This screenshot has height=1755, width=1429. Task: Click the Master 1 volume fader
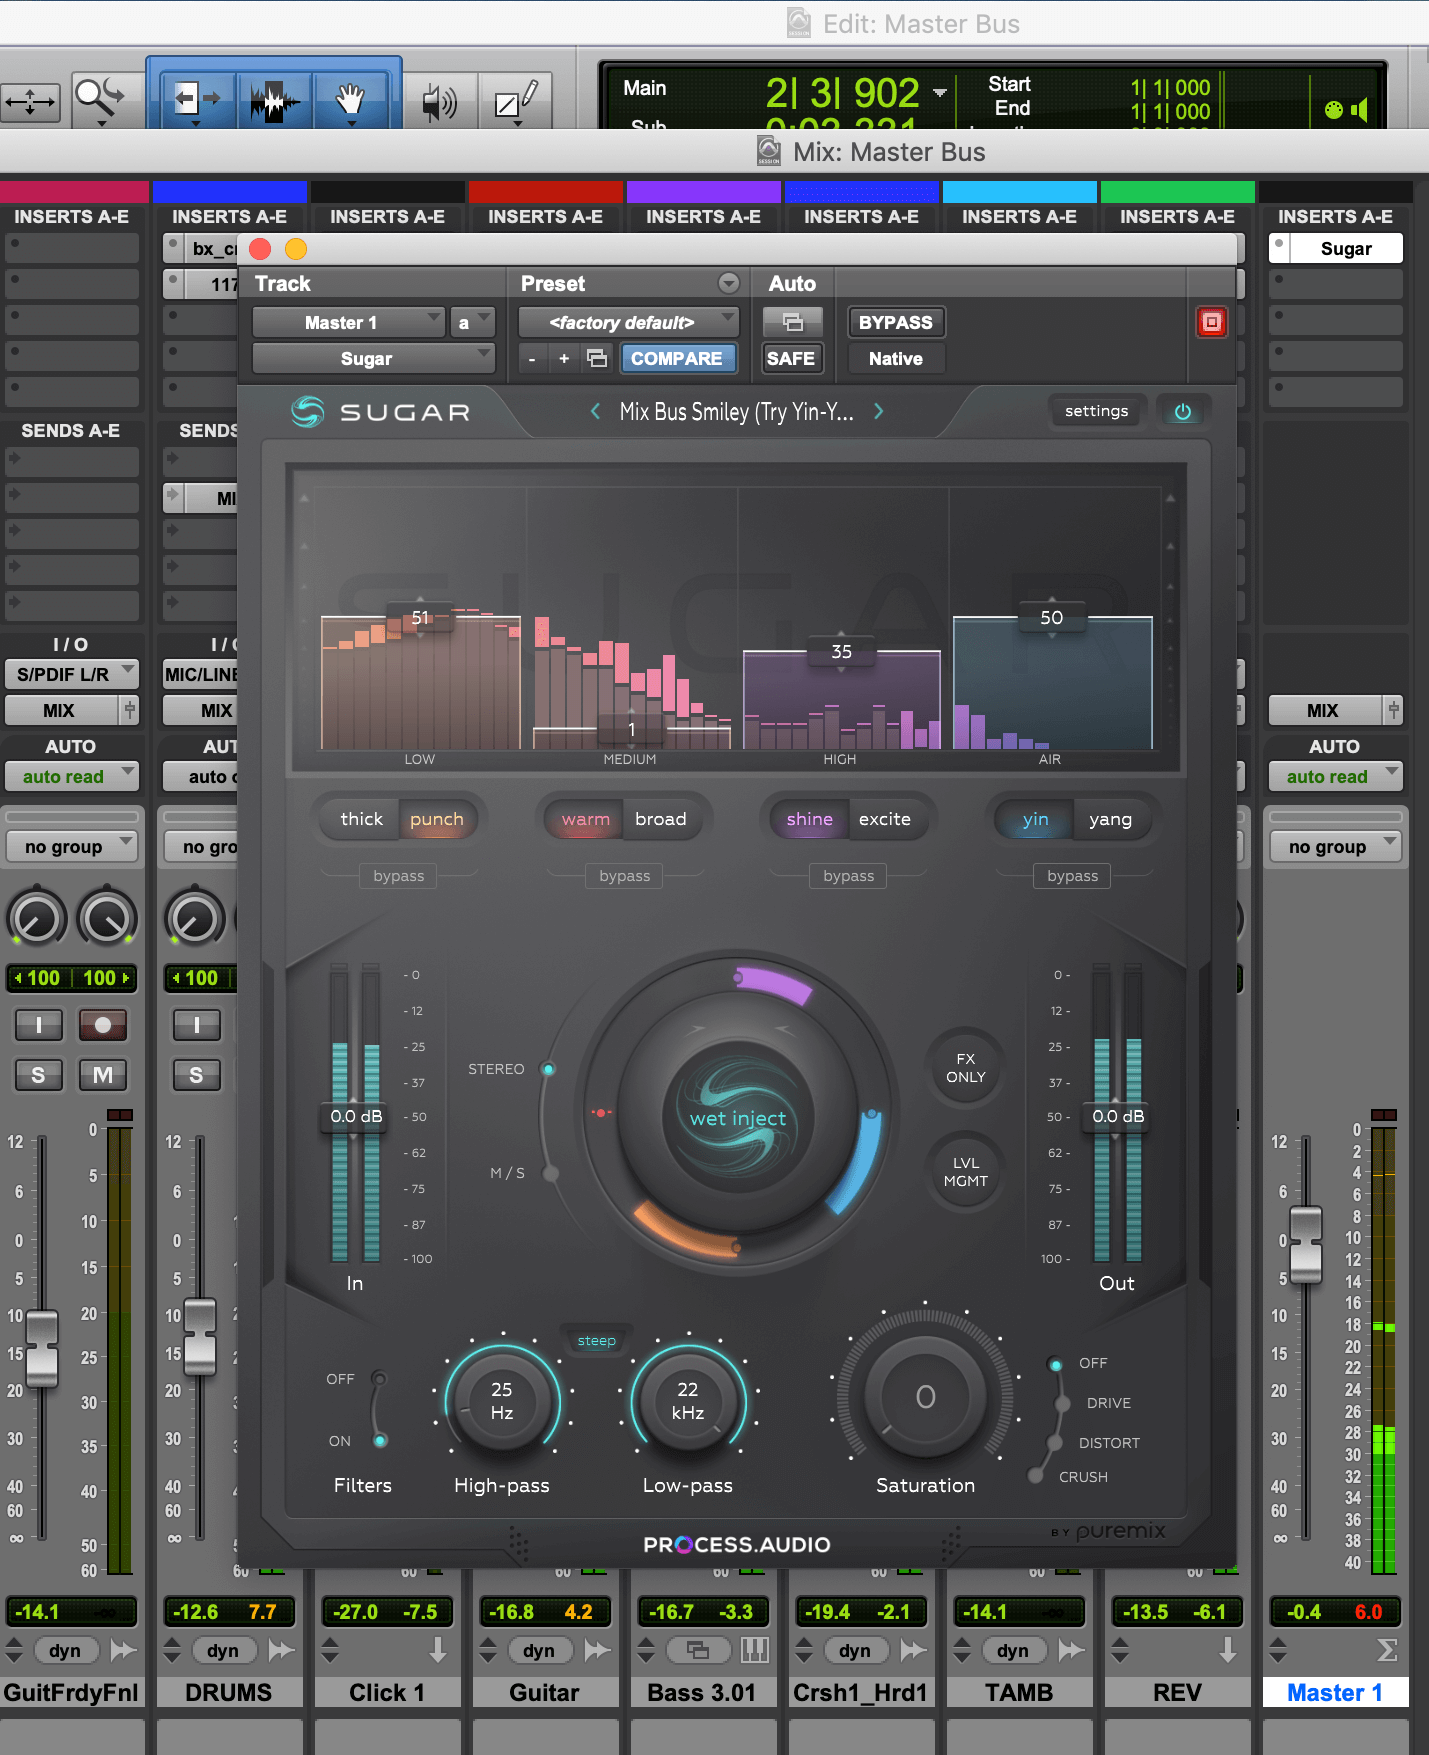click(x=1306, y=1245)
